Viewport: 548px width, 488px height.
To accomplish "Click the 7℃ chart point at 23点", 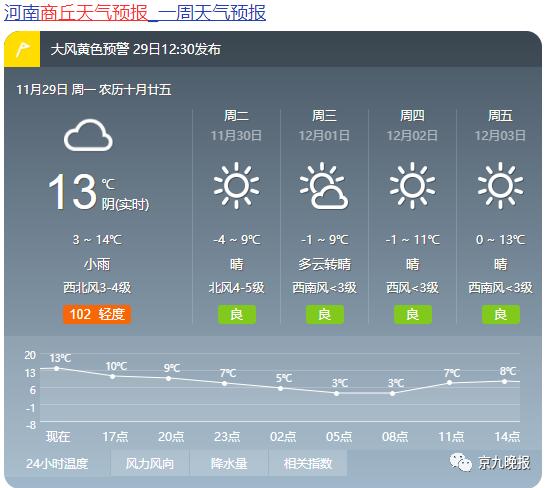I will 224,383.
